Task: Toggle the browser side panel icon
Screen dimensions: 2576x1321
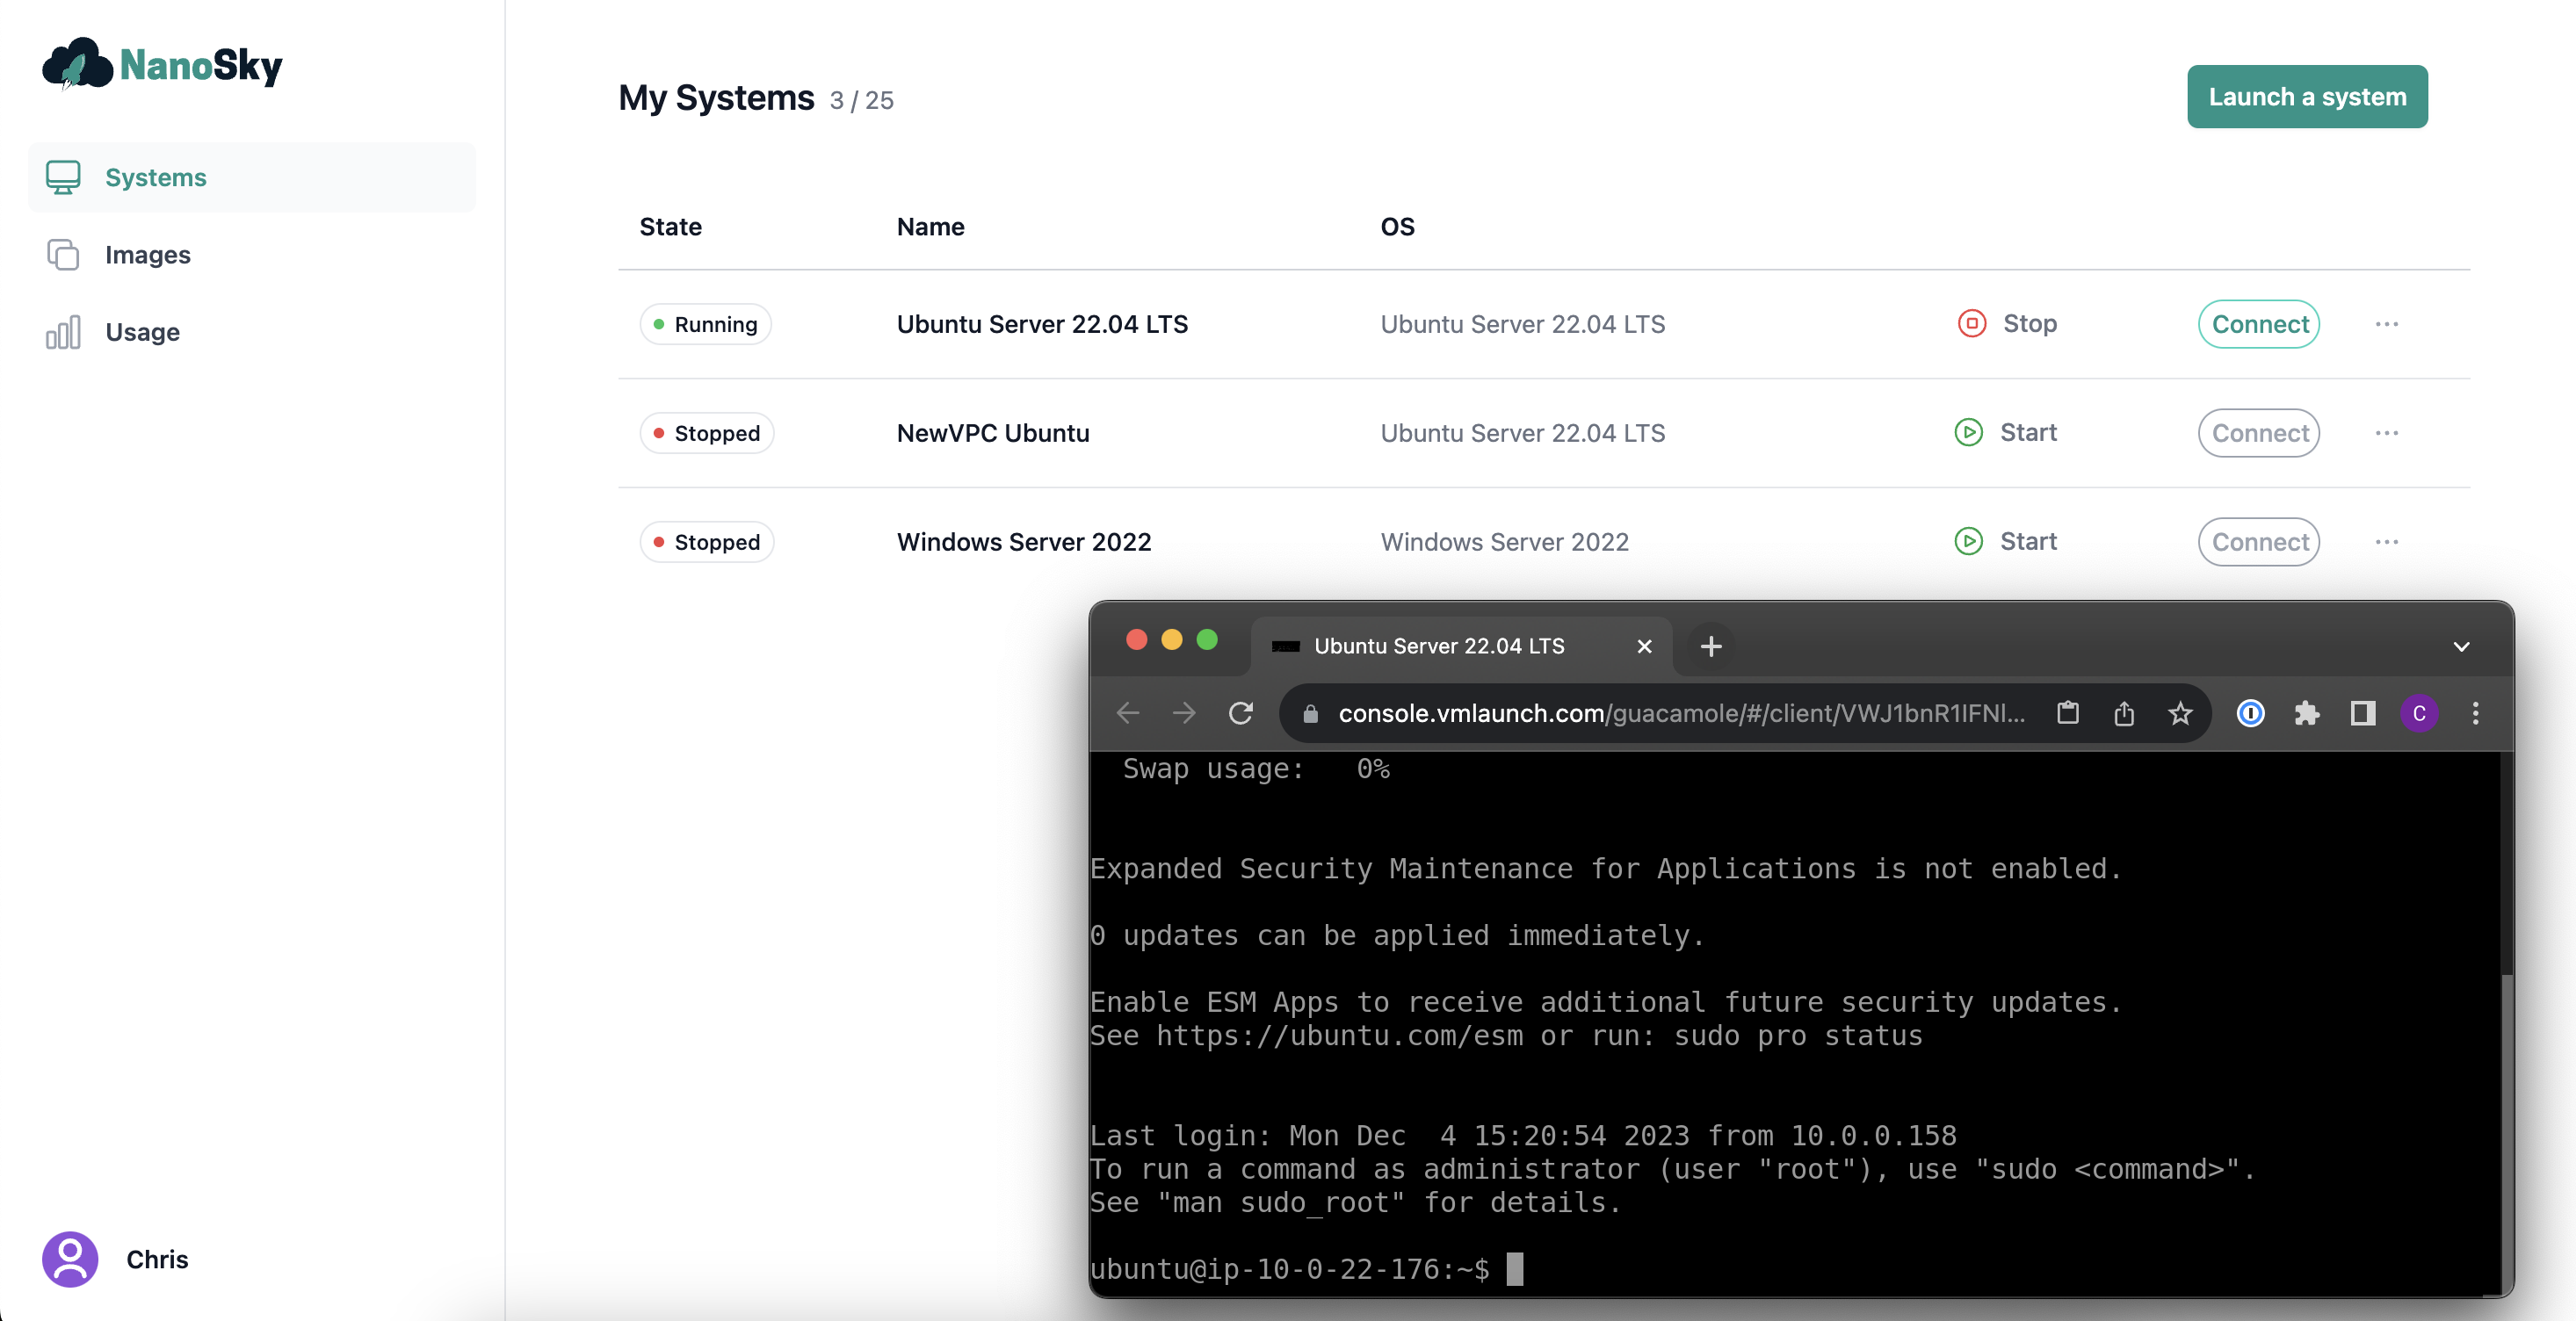Action: (2363, 713)
